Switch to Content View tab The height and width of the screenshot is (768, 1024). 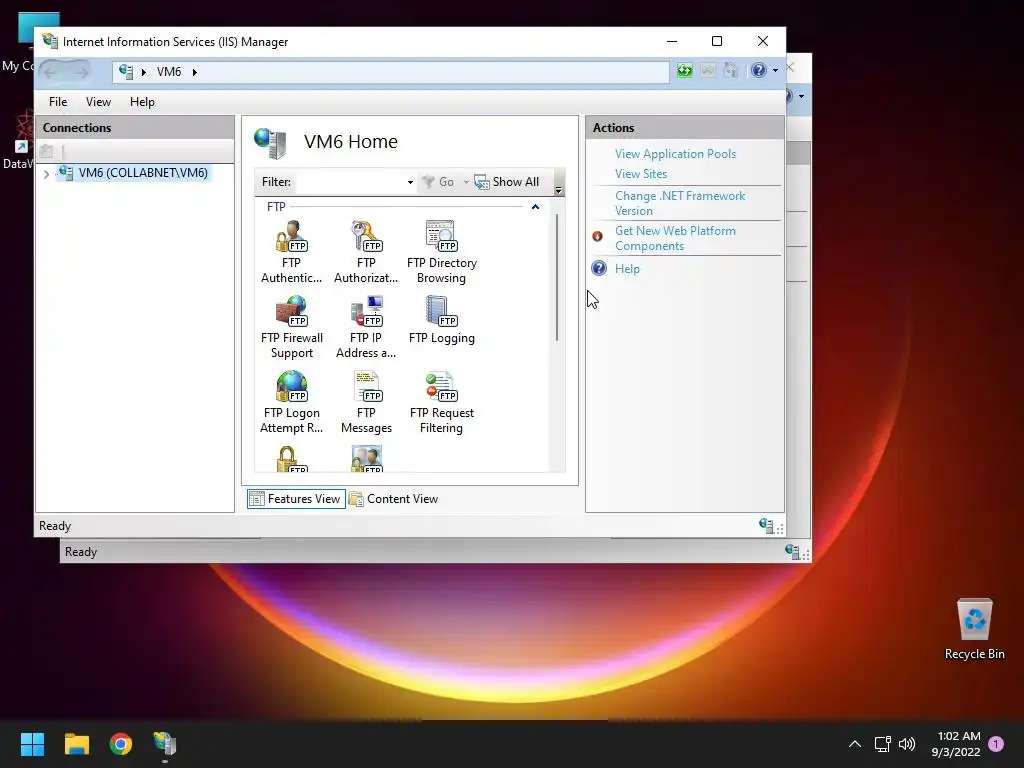tap(394, 499)
